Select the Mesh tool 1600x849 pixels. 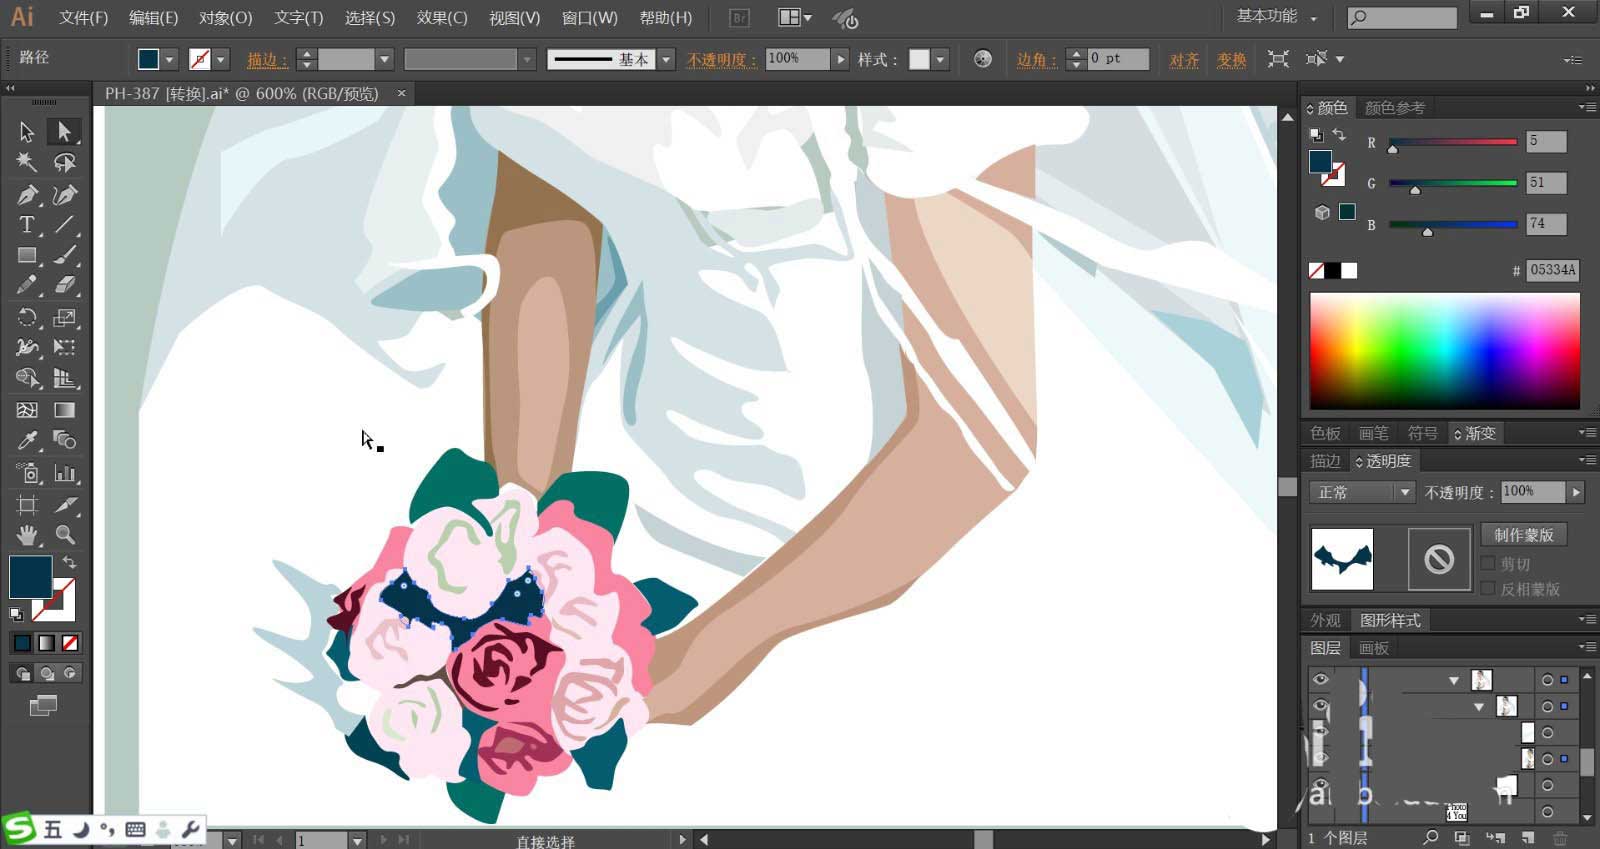27,410
